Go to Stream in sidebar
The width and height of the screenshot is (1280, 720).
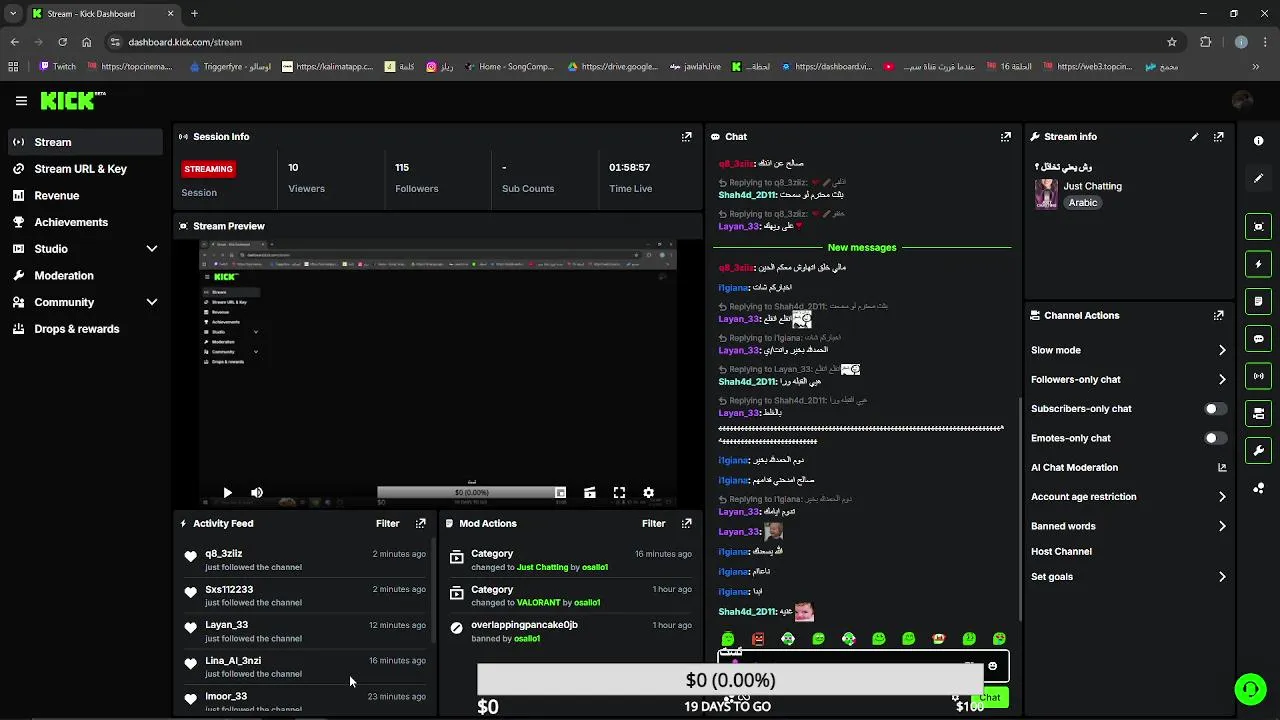(85, 142)
